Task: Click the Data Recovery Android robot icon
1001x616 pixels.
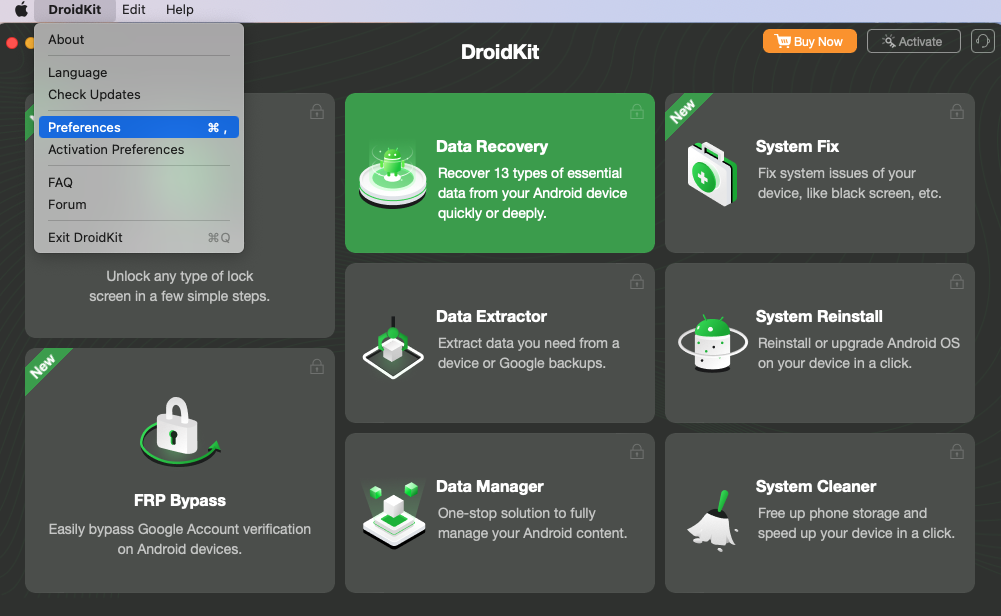Action: (392, 176)
